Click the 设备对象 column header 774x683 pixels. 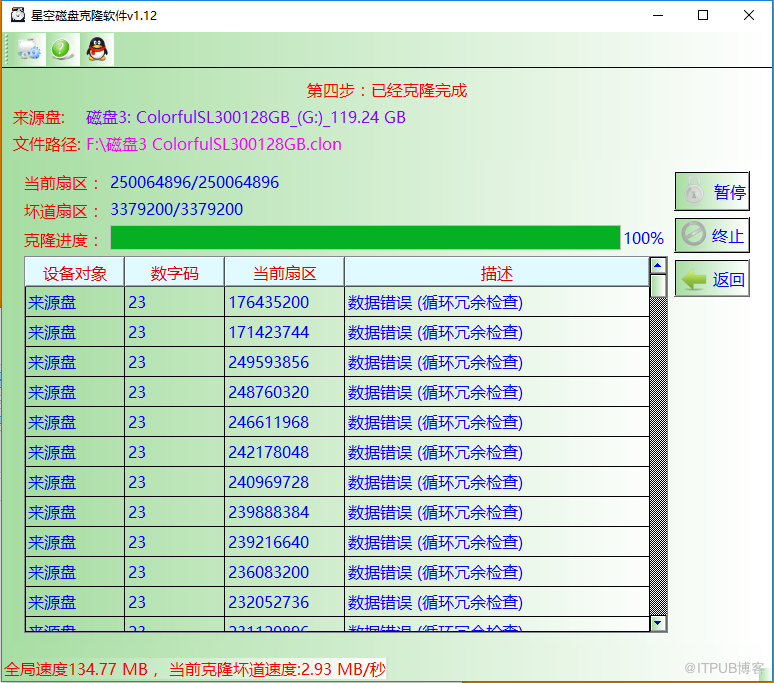(75, 273)
